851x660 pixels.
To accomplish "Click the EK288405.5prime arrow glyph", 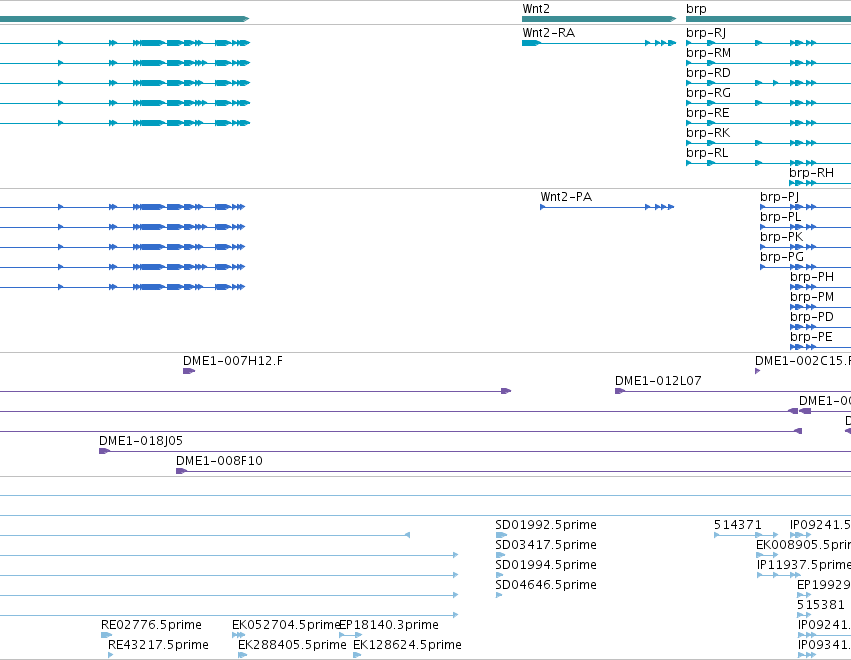I will [243, 655].
